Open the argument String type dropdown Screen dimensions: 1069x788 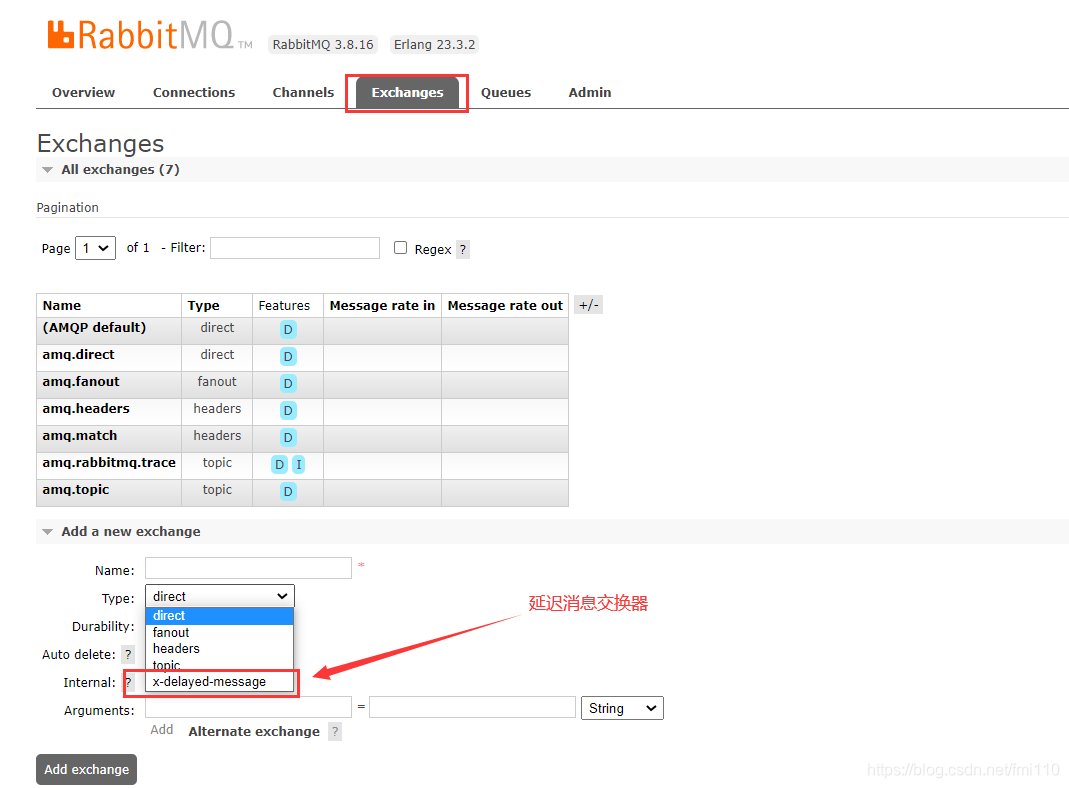pos(622,708)
